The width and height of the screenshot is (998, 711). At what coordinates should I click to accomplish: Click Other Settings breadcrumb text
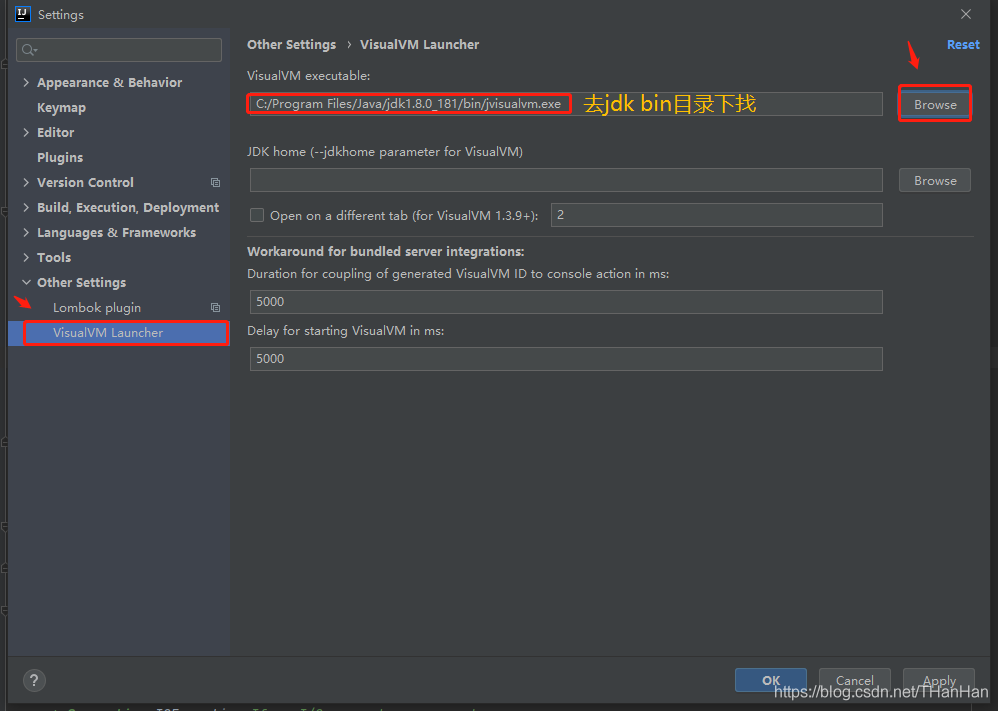click(x=292, y=45)
